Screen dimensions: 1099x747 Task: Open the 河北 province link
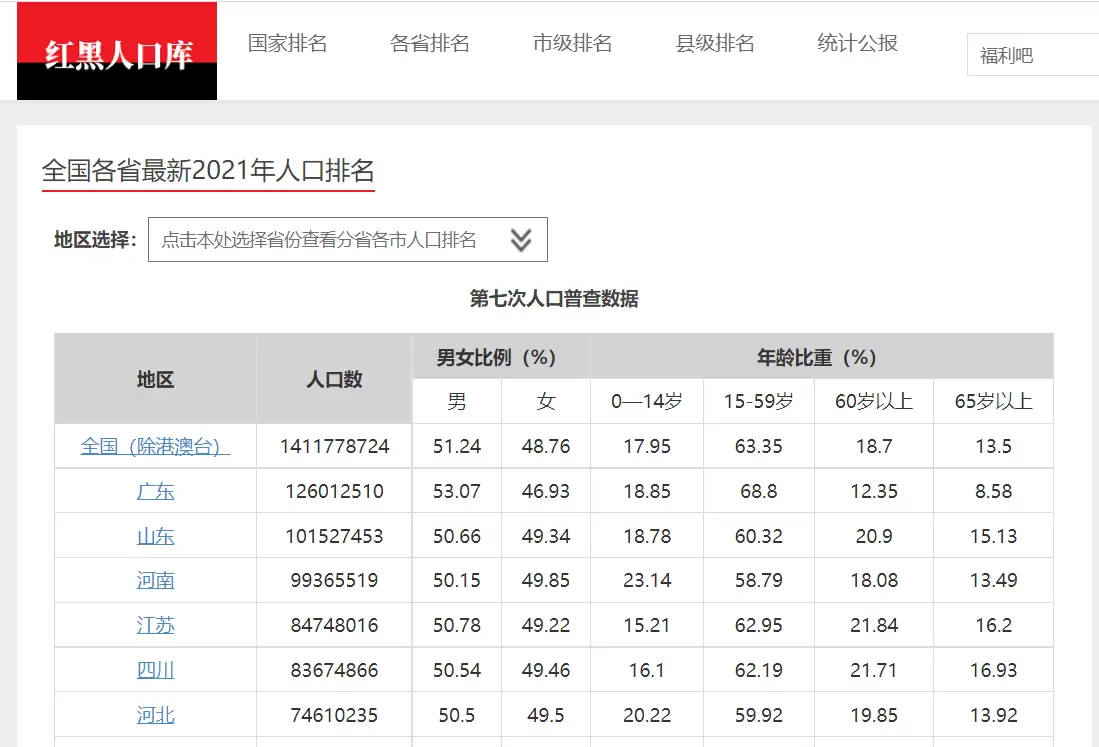pos(155,715)
